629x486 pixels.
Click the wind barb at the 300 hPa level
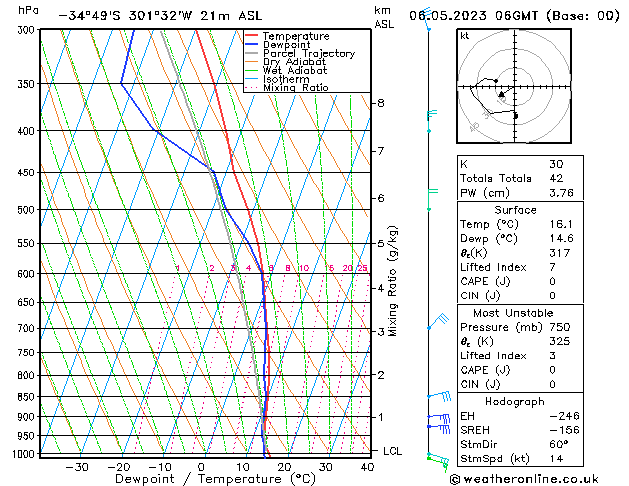point(427,19)
